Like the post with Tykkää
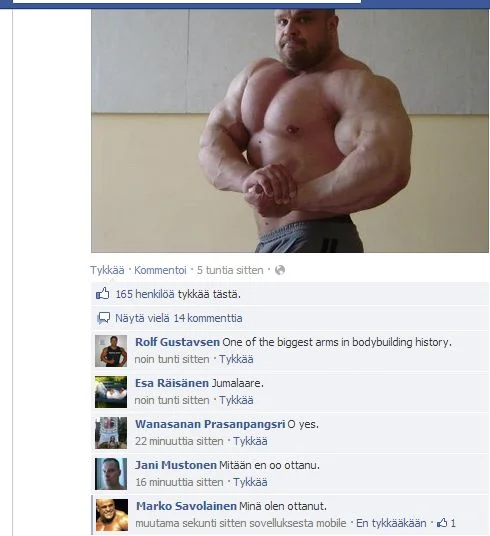The width and height of the screenshot is (490, 536). (x=107, y=270)
